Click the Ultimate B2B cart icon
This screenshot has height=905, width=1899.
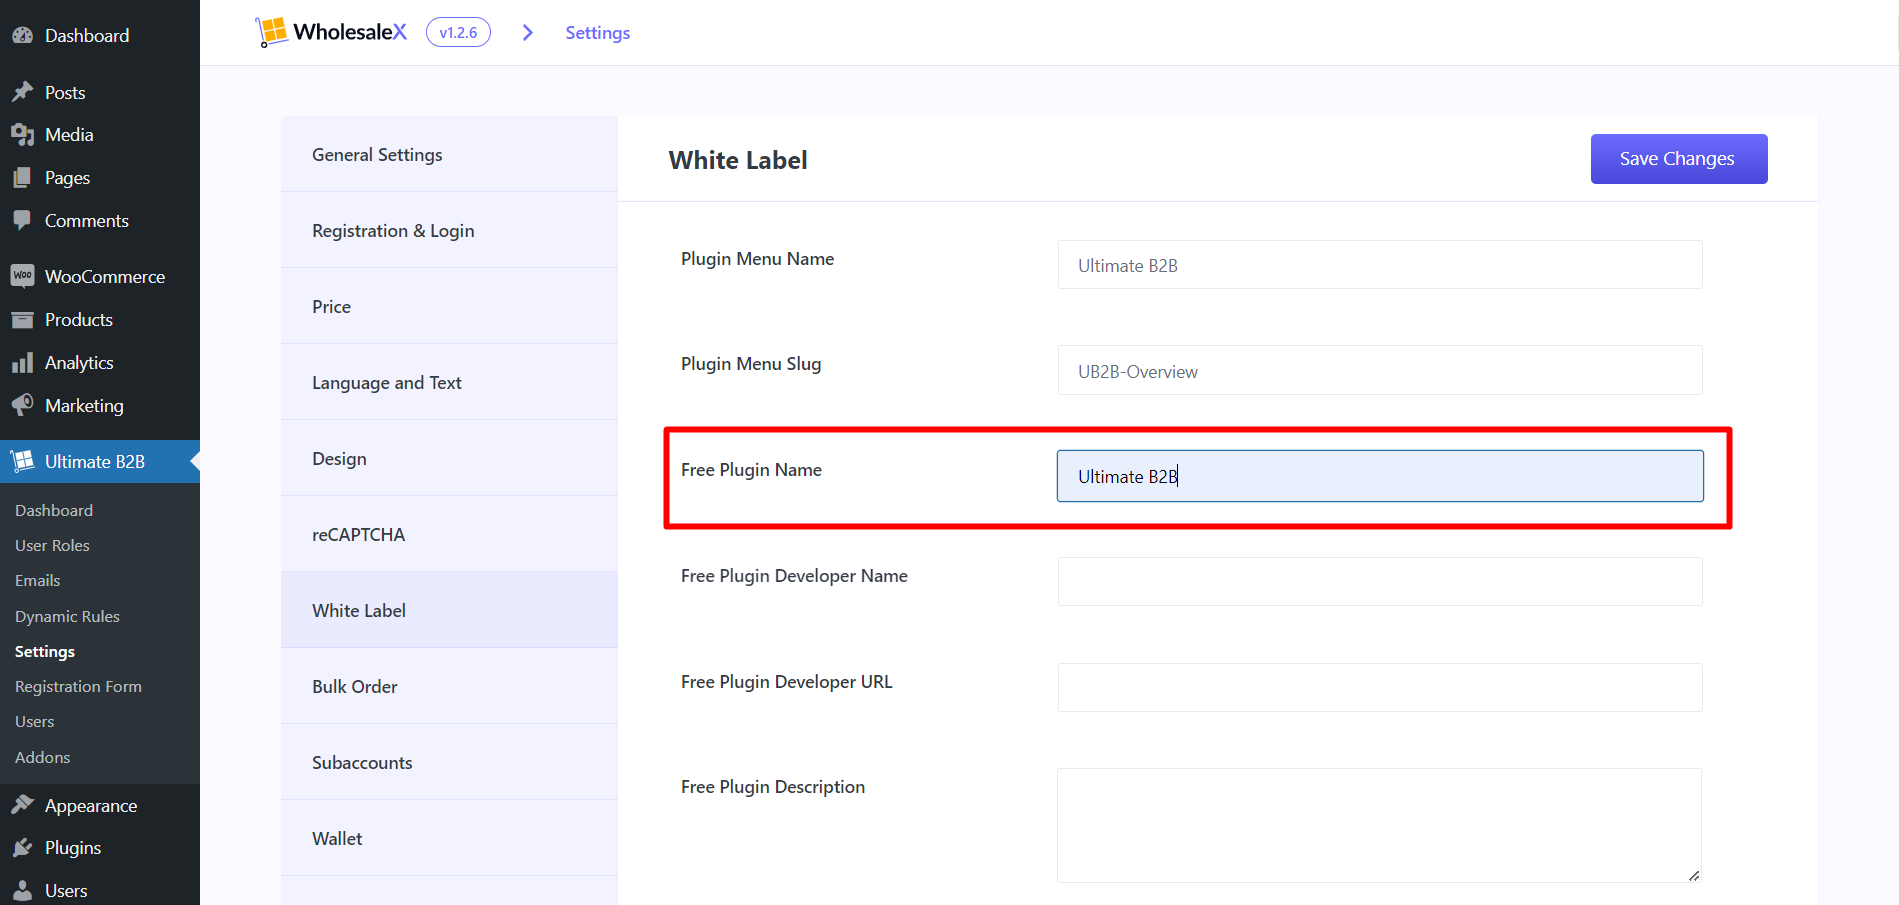pyautogui.click(x=23, y=461)
